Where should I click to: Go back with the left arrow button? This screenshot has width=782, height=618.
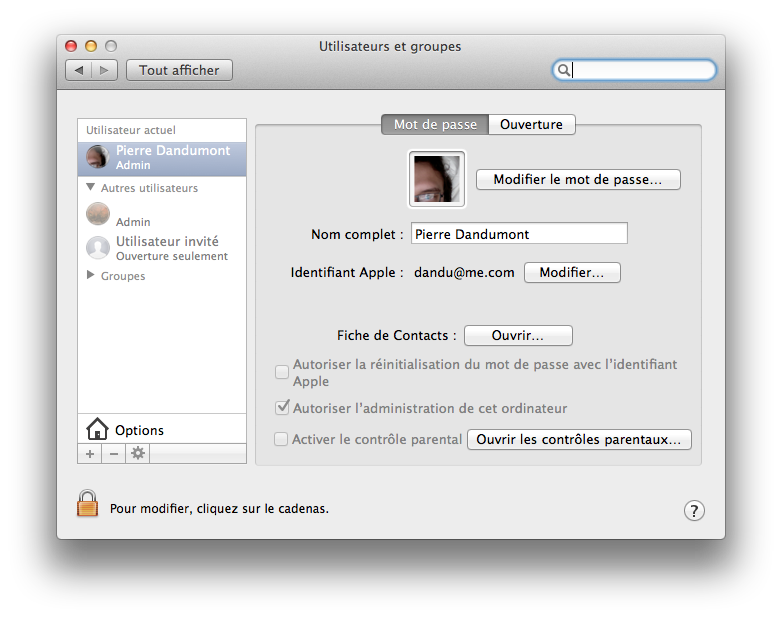(x=79, y=70)
